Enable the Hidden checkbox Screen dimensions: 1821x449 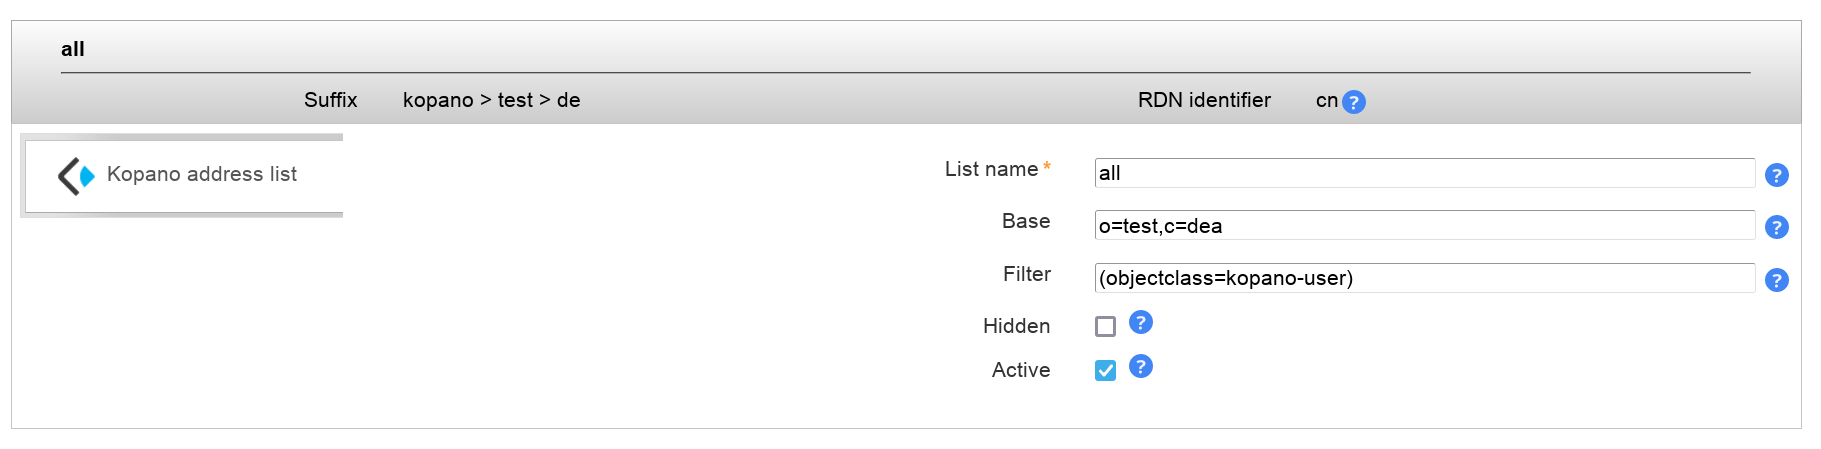point(1105,326)
